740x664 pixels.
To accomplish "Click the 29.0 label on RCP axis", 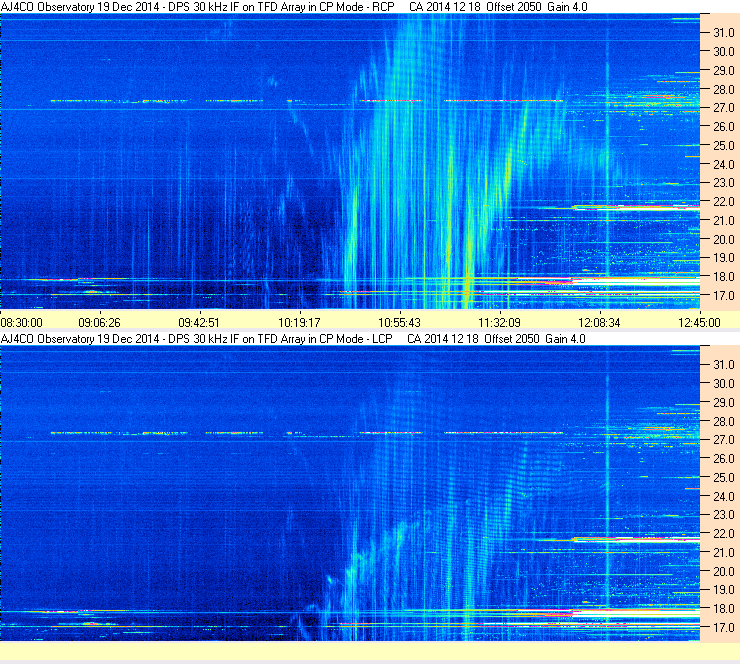I will coord(724,71).
